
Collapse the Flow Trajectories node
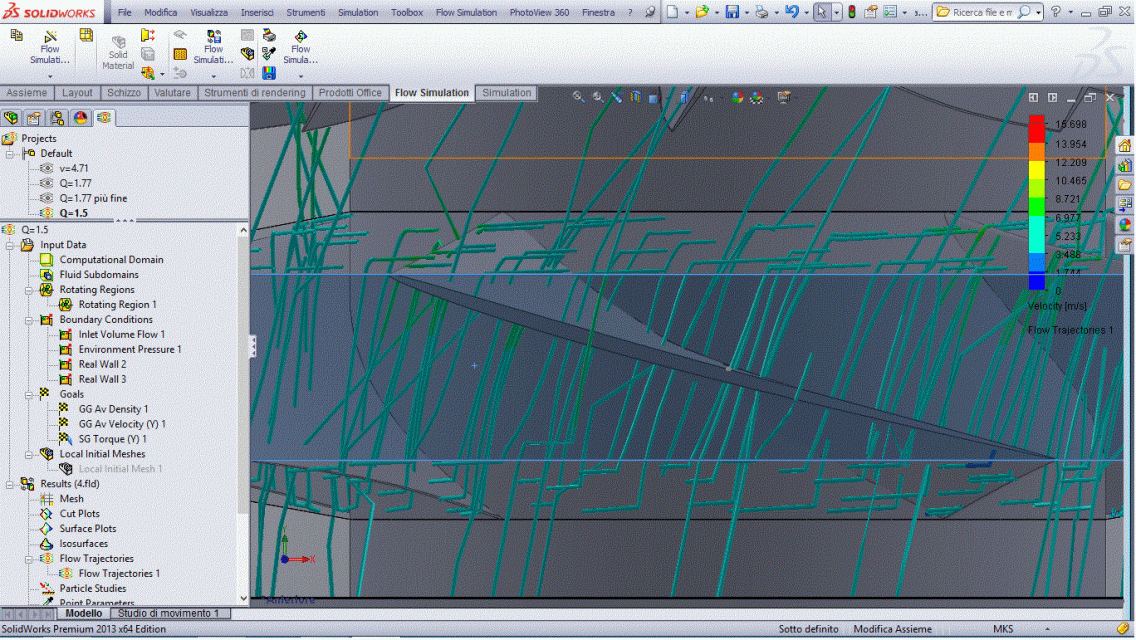click(29, 559)
